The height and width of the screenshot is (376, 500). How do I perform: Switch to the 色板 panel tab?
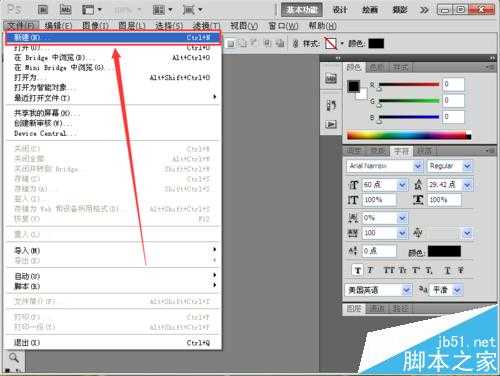[x=377, y=68]
